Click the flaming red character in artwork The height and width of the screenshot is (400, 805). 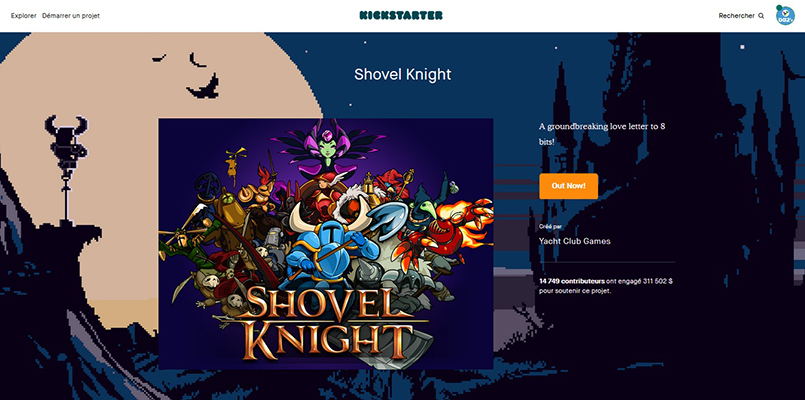pyautogui.click(x=452, y=231)
